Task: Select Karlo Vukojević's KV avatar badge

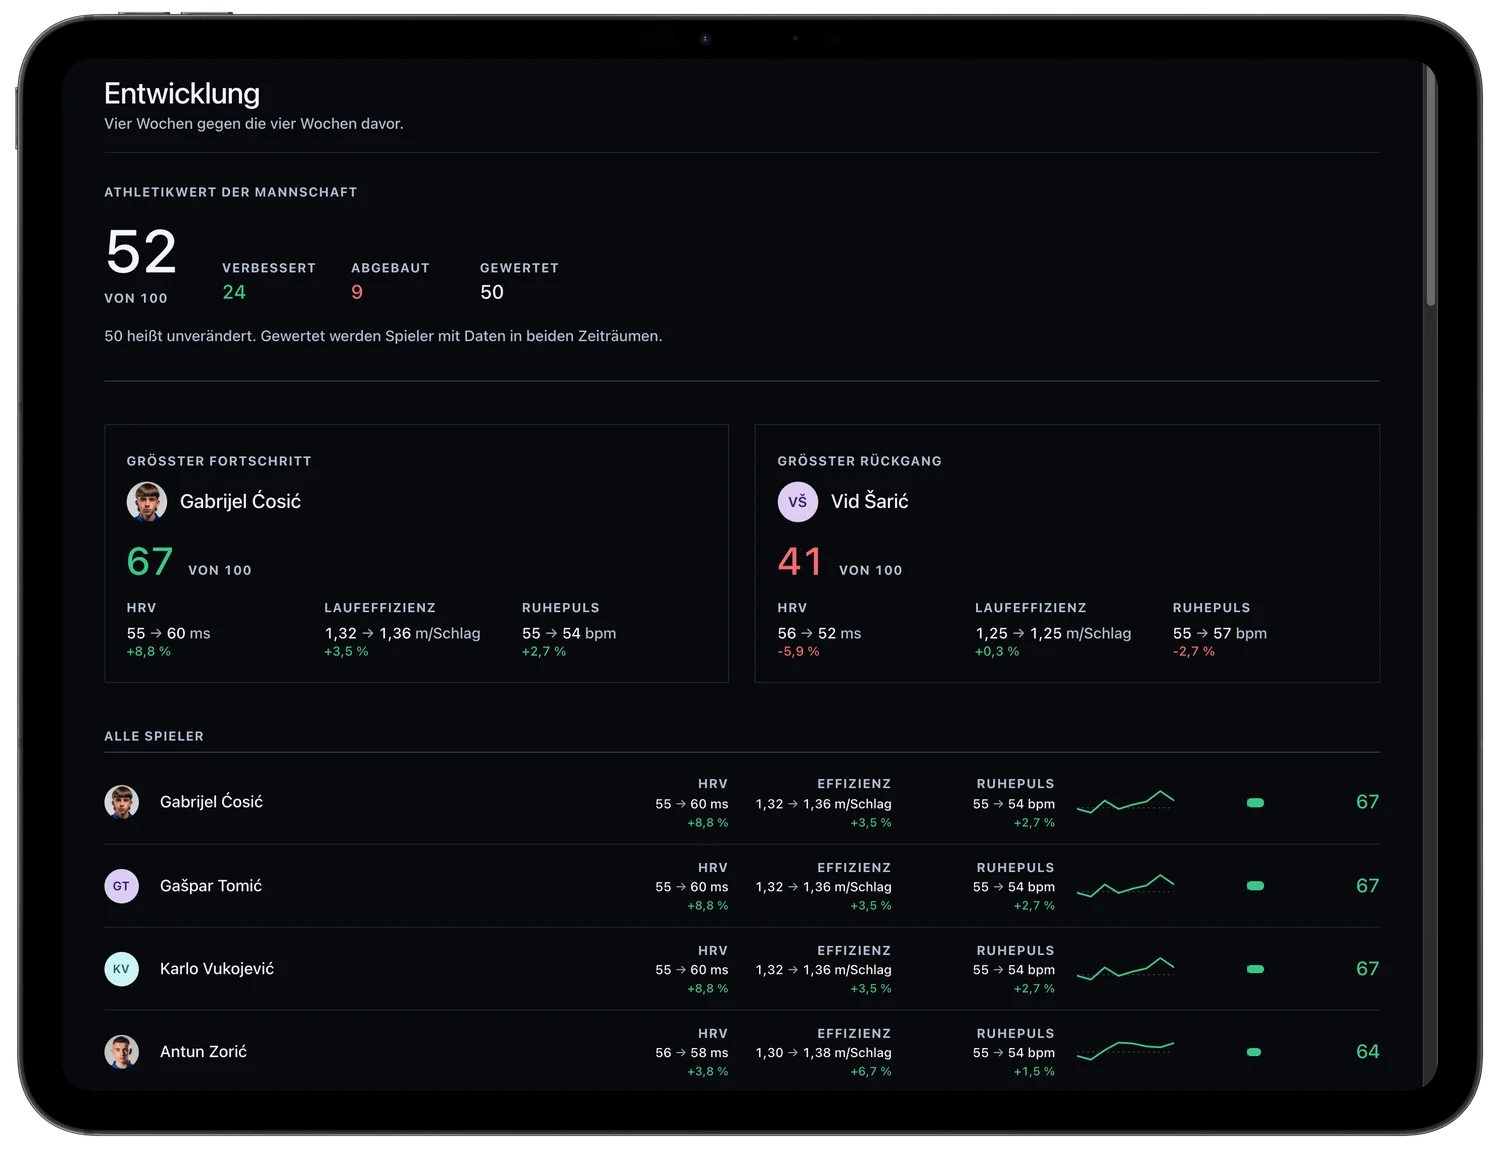Action: point(121,969)
